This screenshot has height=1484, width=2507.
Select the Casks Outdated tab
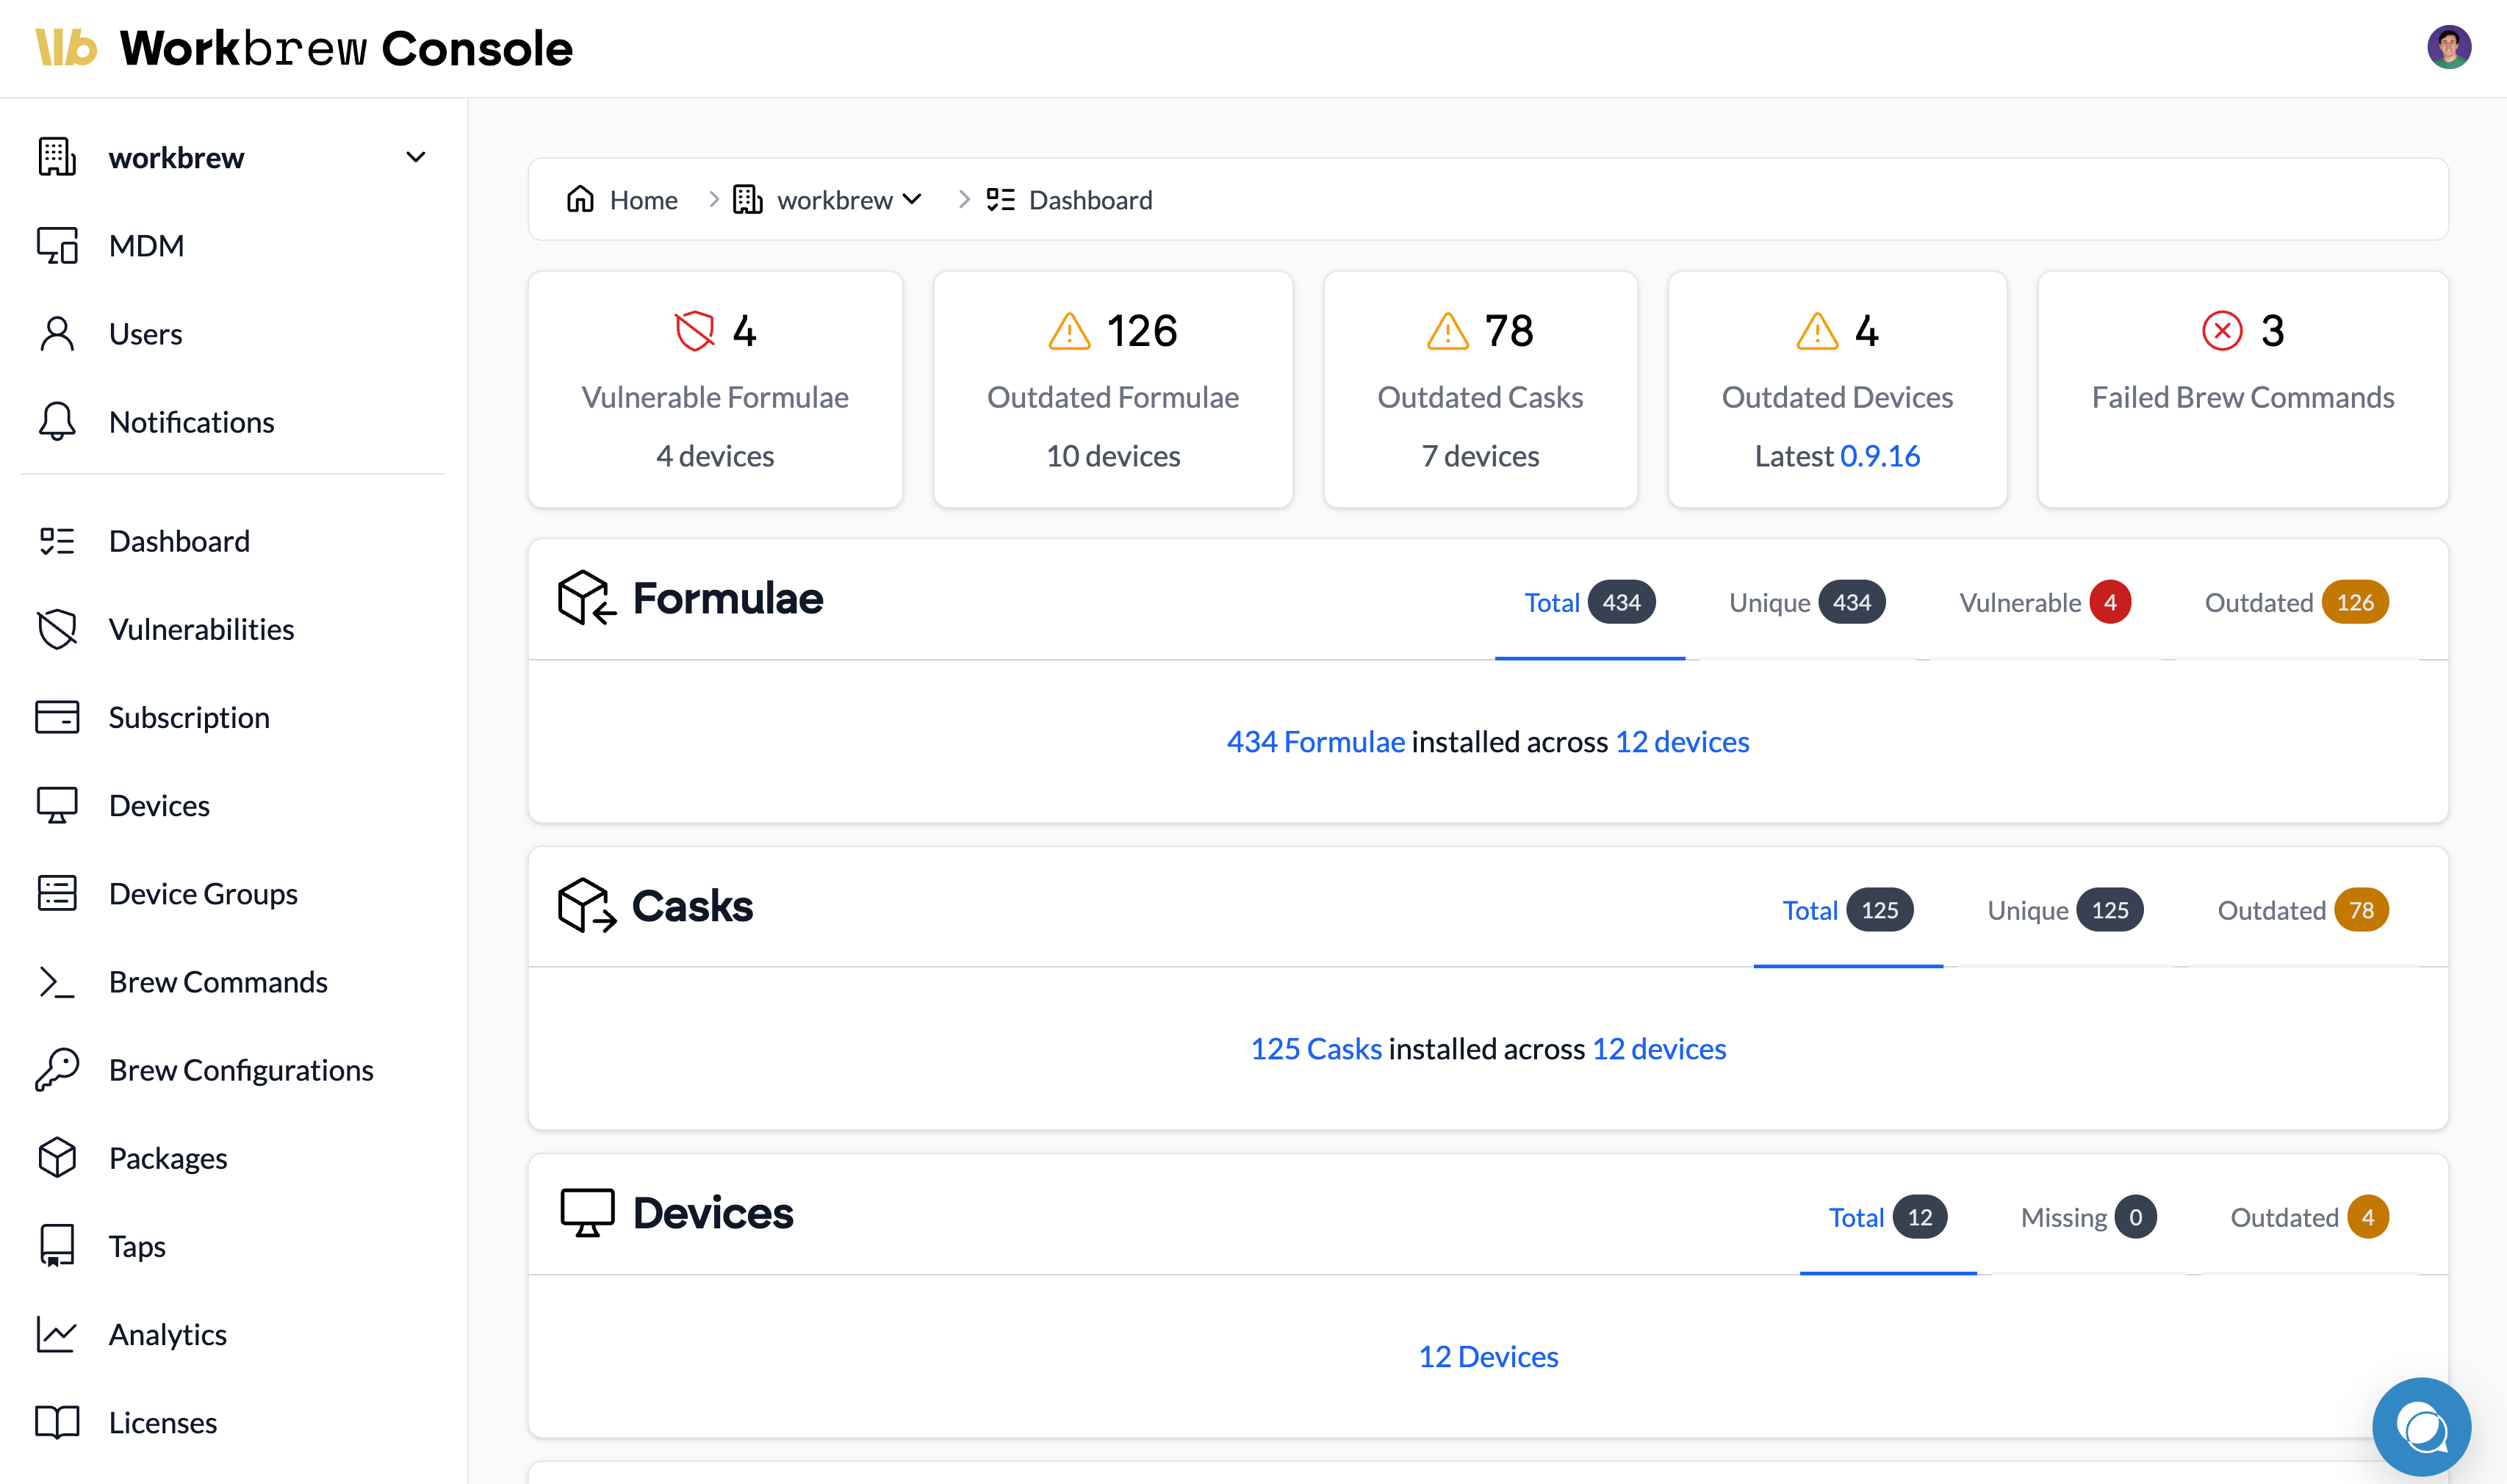(2301, 910)
